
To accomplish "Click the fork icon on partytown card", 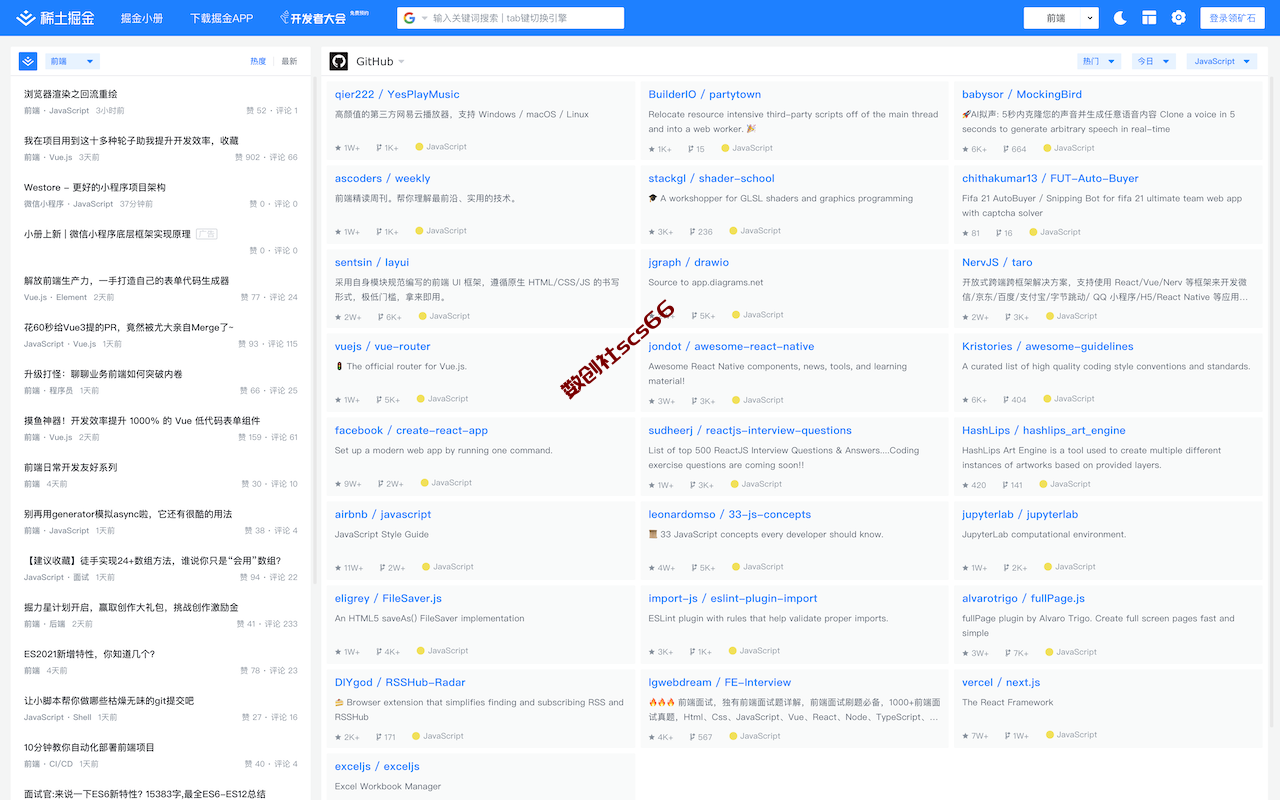I will [691, 149].
